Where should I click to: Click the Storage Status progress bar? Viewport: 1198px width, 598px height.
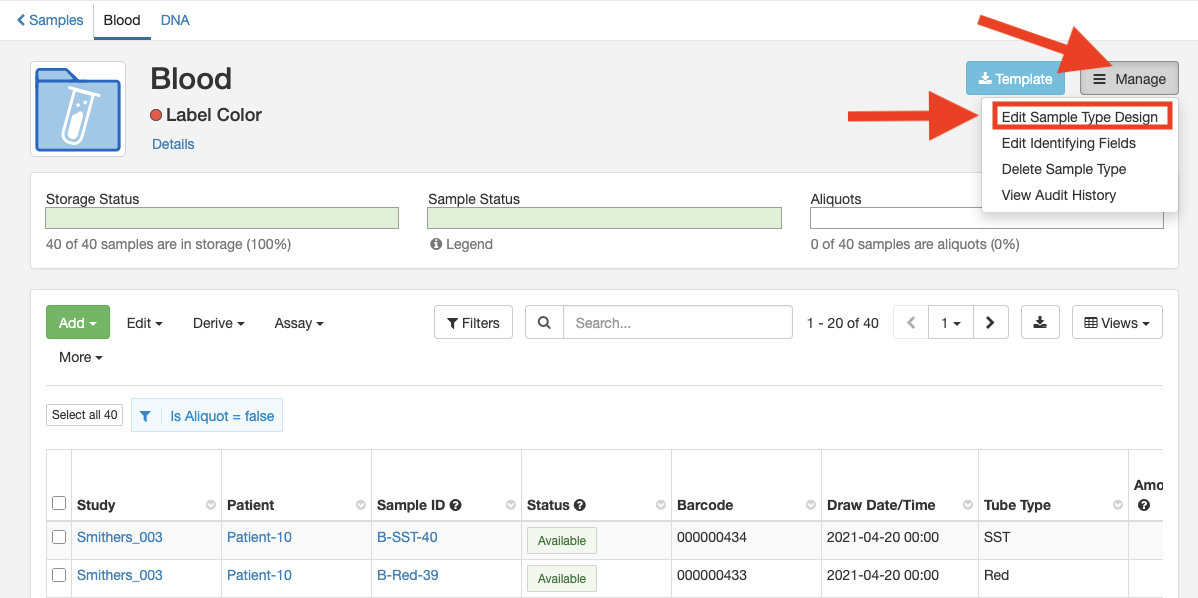point(222,218)
